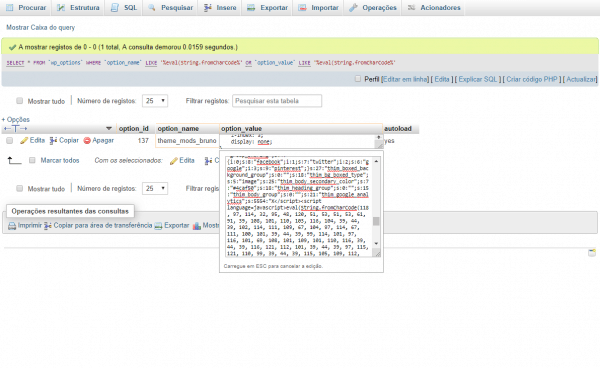The image size is (600, 368).
Task: Click the Copiar para área de transferência icon
Action: [48, 226]
